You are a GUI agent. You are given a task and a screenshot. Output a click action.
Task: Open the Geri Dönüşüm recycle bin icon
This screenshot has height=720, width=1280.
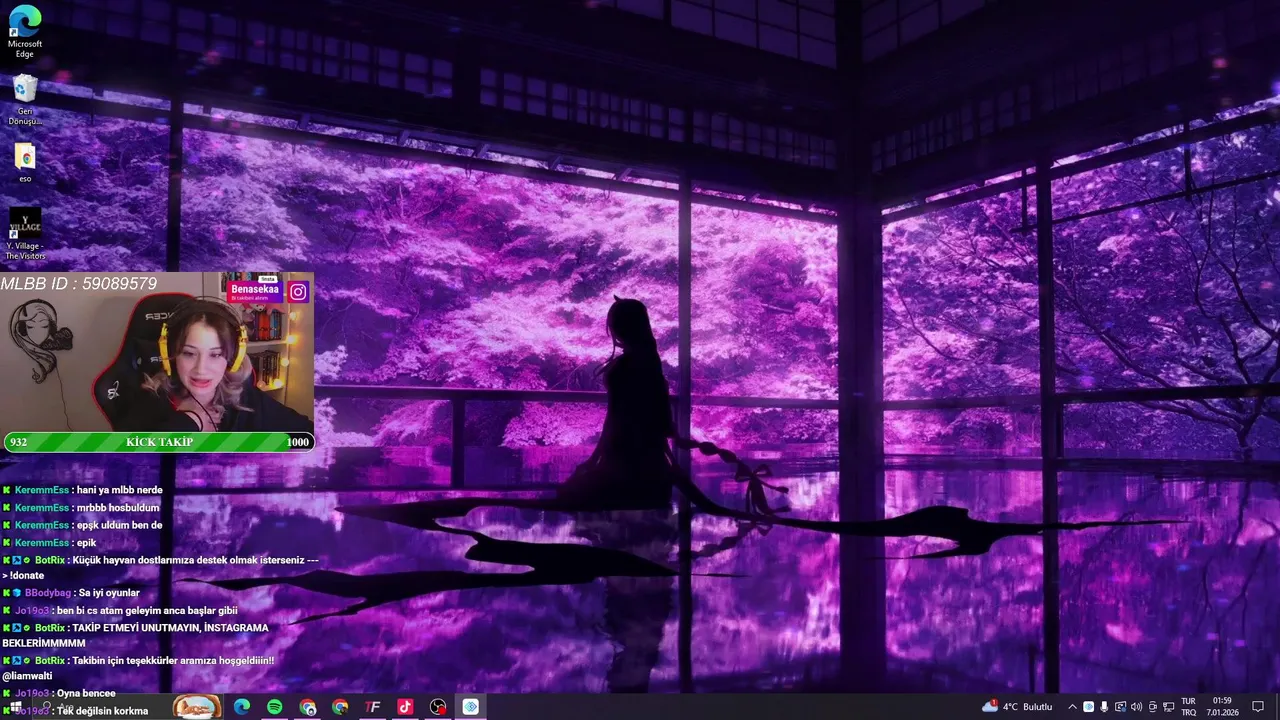[x=25, y=99]
